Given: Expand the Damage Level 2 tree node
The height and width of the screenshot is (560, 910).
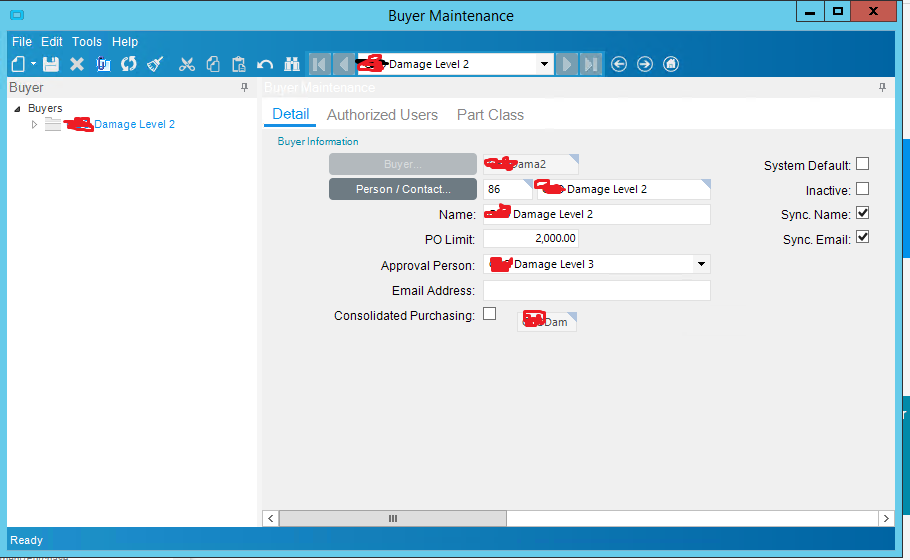Looking at the screenshot, I should click(34, 124).
